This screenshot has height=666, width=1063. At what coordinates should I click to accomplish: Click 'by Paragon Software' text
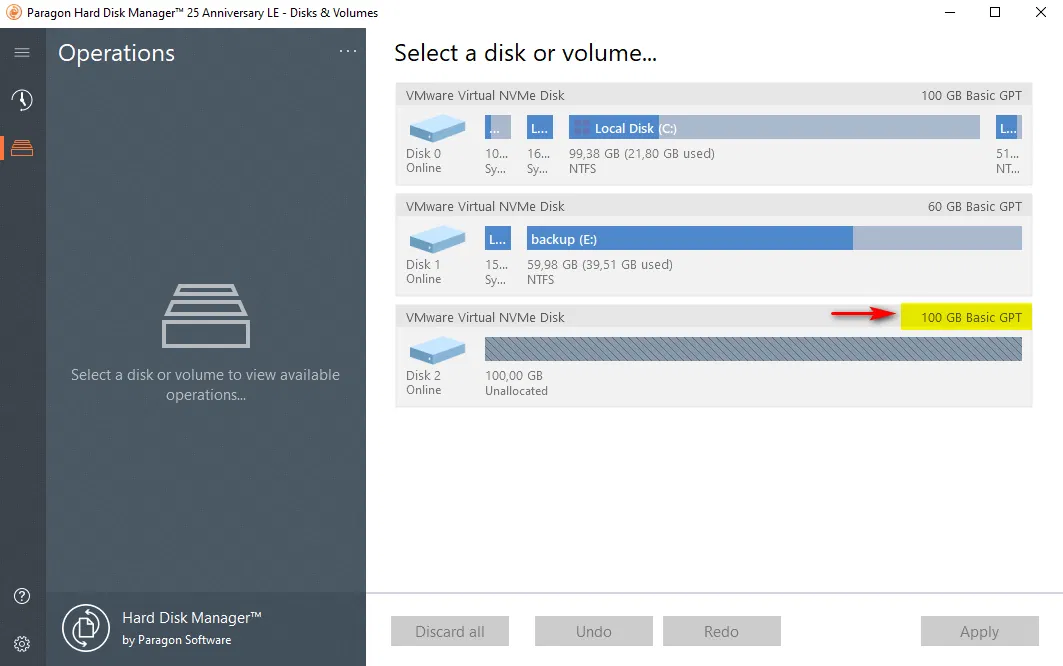(176, 640)
